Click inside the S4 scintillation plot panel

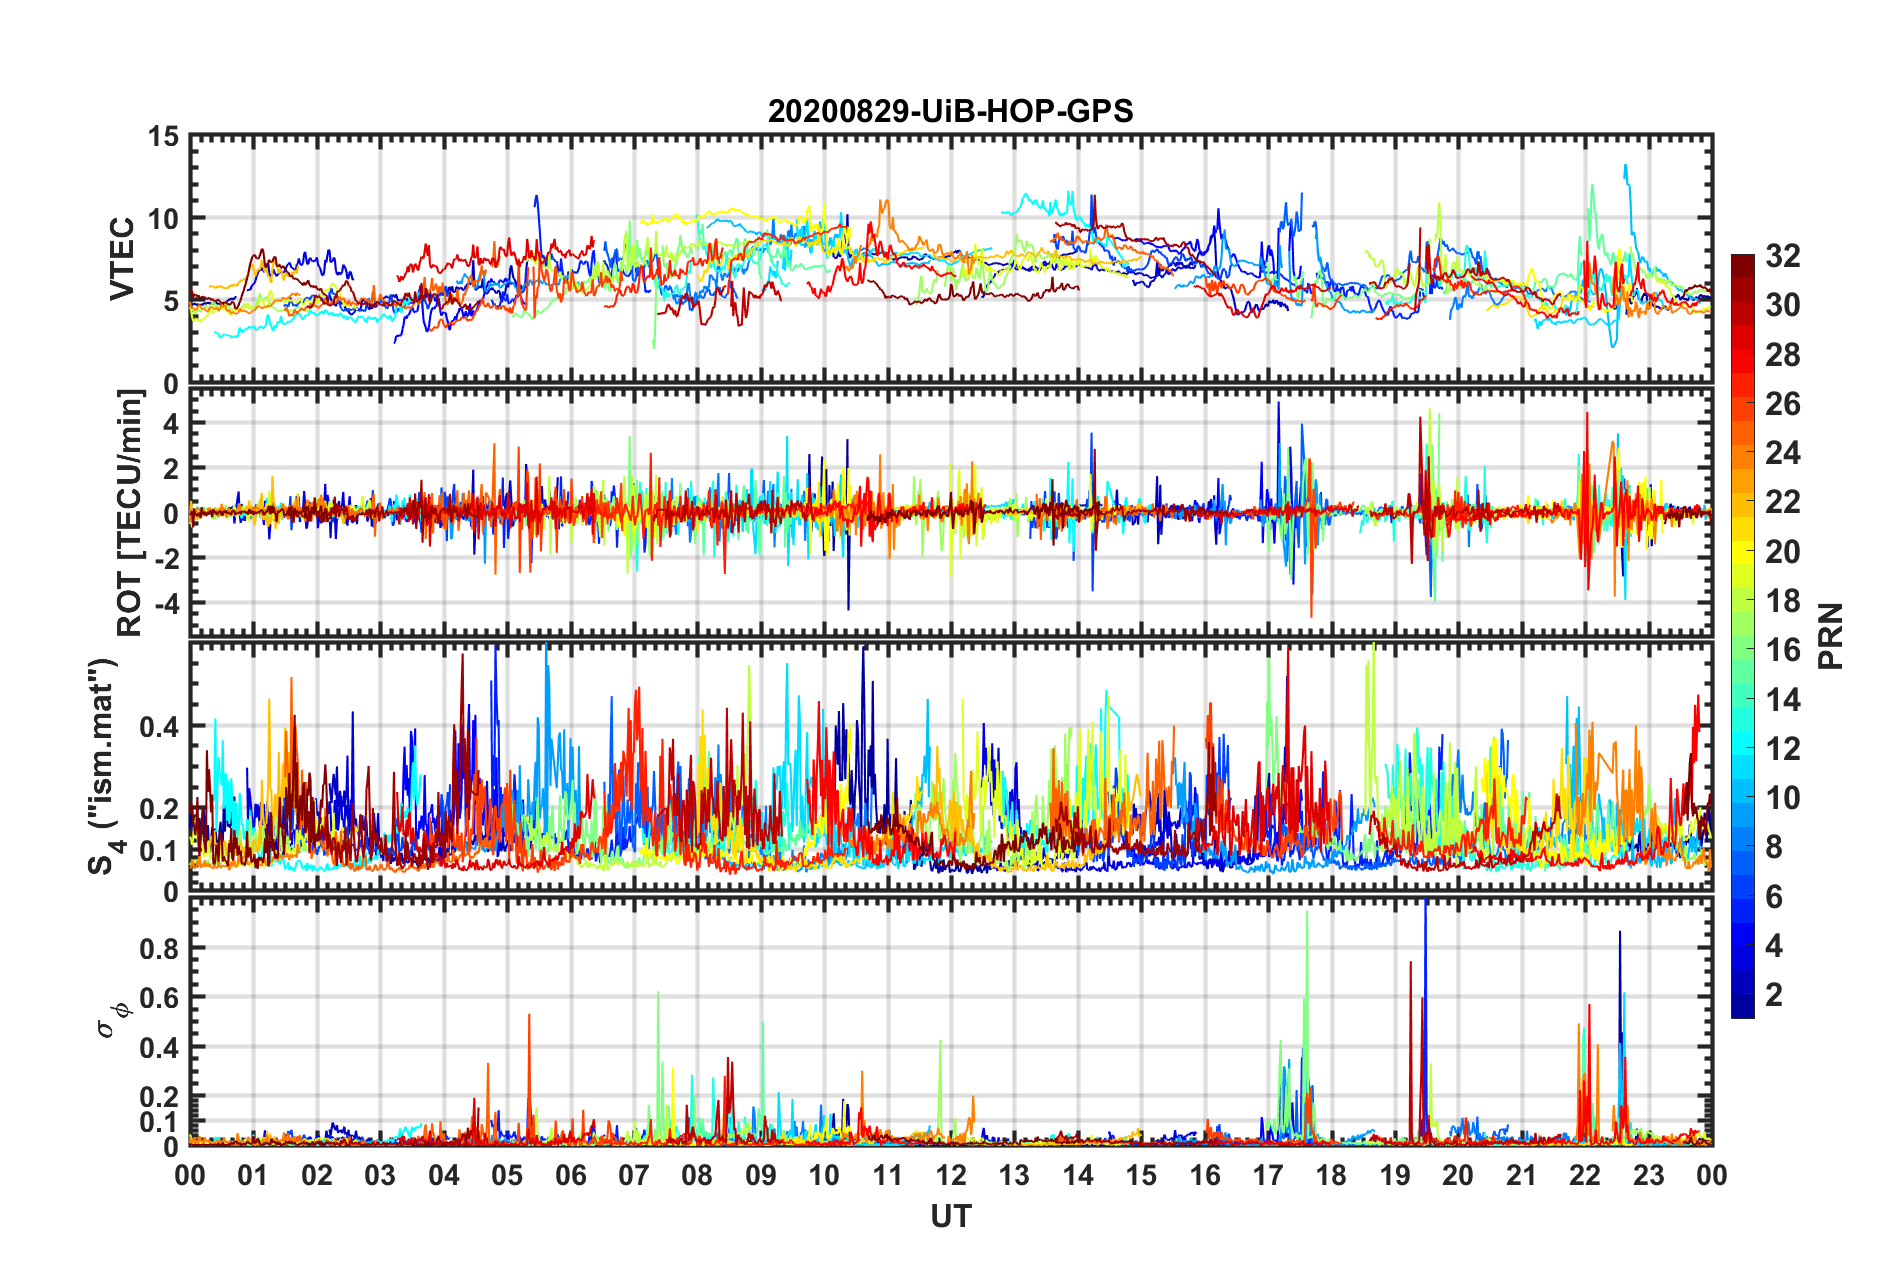tap(951, 766)
